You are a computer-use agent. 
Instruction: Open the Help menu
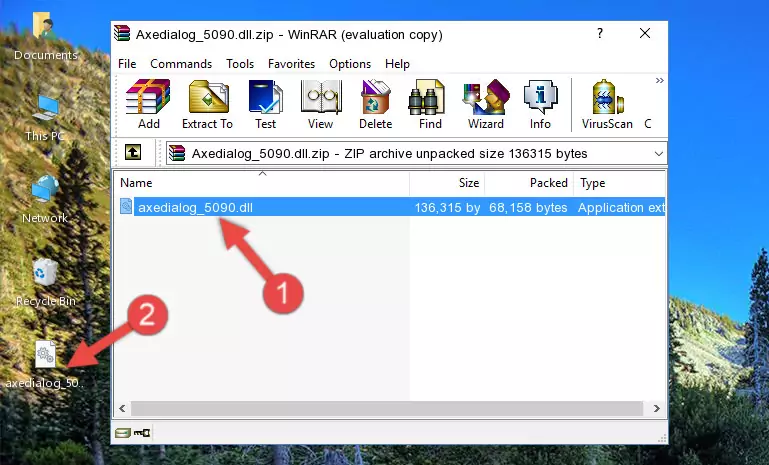pyautogui.click(x=397, y=64)
